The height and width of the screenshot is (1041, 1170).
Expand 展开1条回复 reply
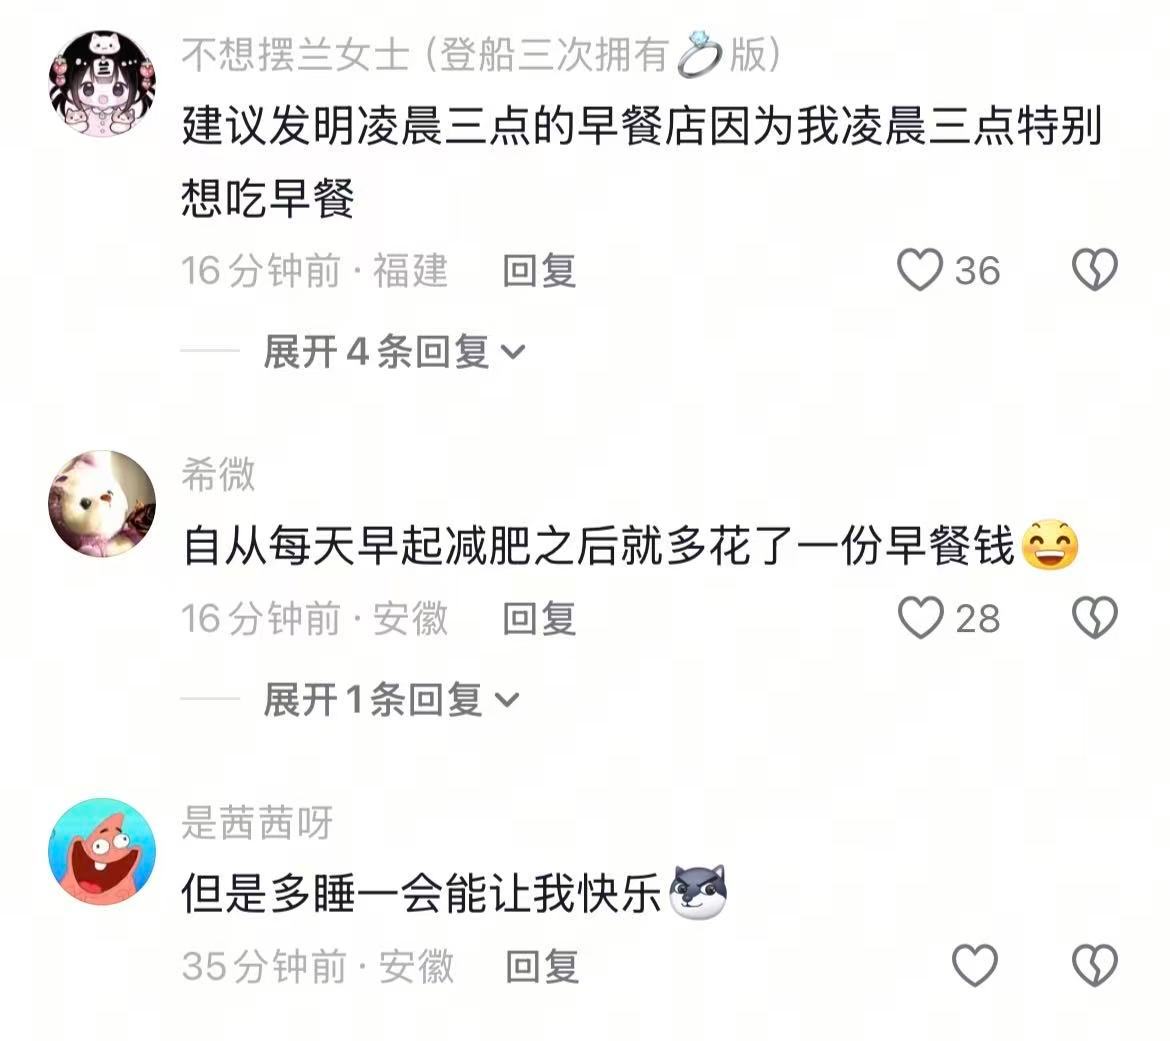(391, 699)
